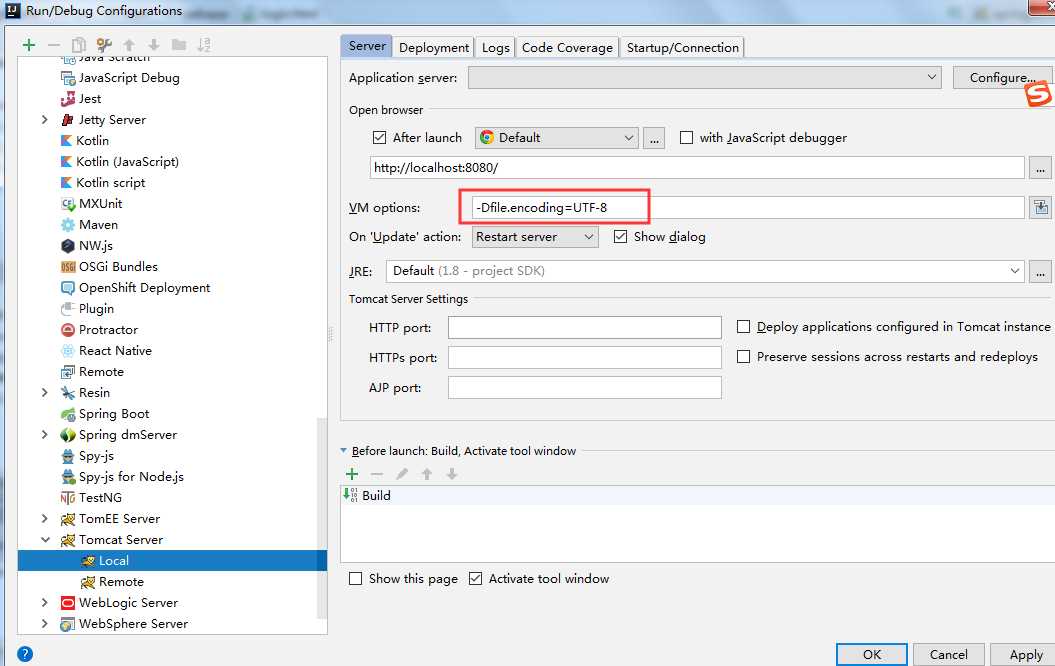Click browse button beside browser dropdown
Screen dimensions: 1055x666
[654, 138]
